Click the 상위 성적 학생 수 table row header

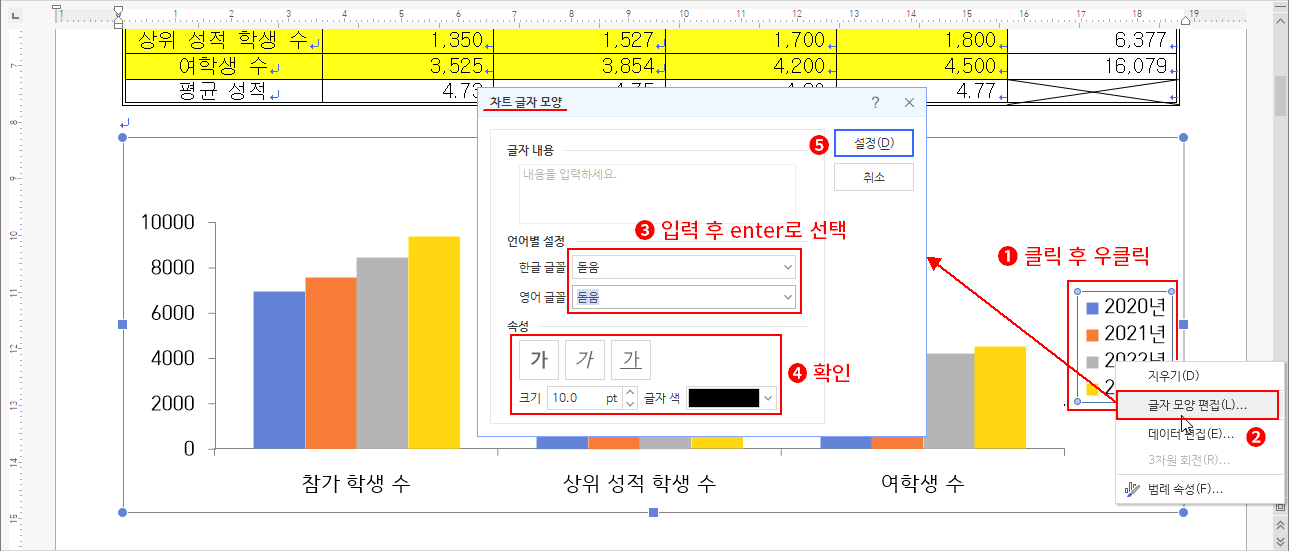223,40
